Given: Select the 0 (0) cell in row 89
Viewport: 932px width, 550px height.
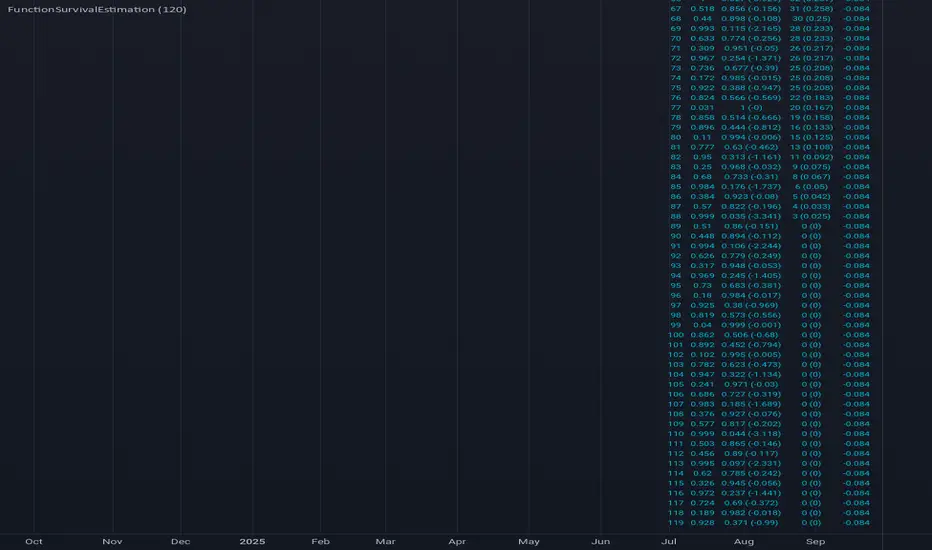Looking at the screenshot, I should (x=811, y=227).
